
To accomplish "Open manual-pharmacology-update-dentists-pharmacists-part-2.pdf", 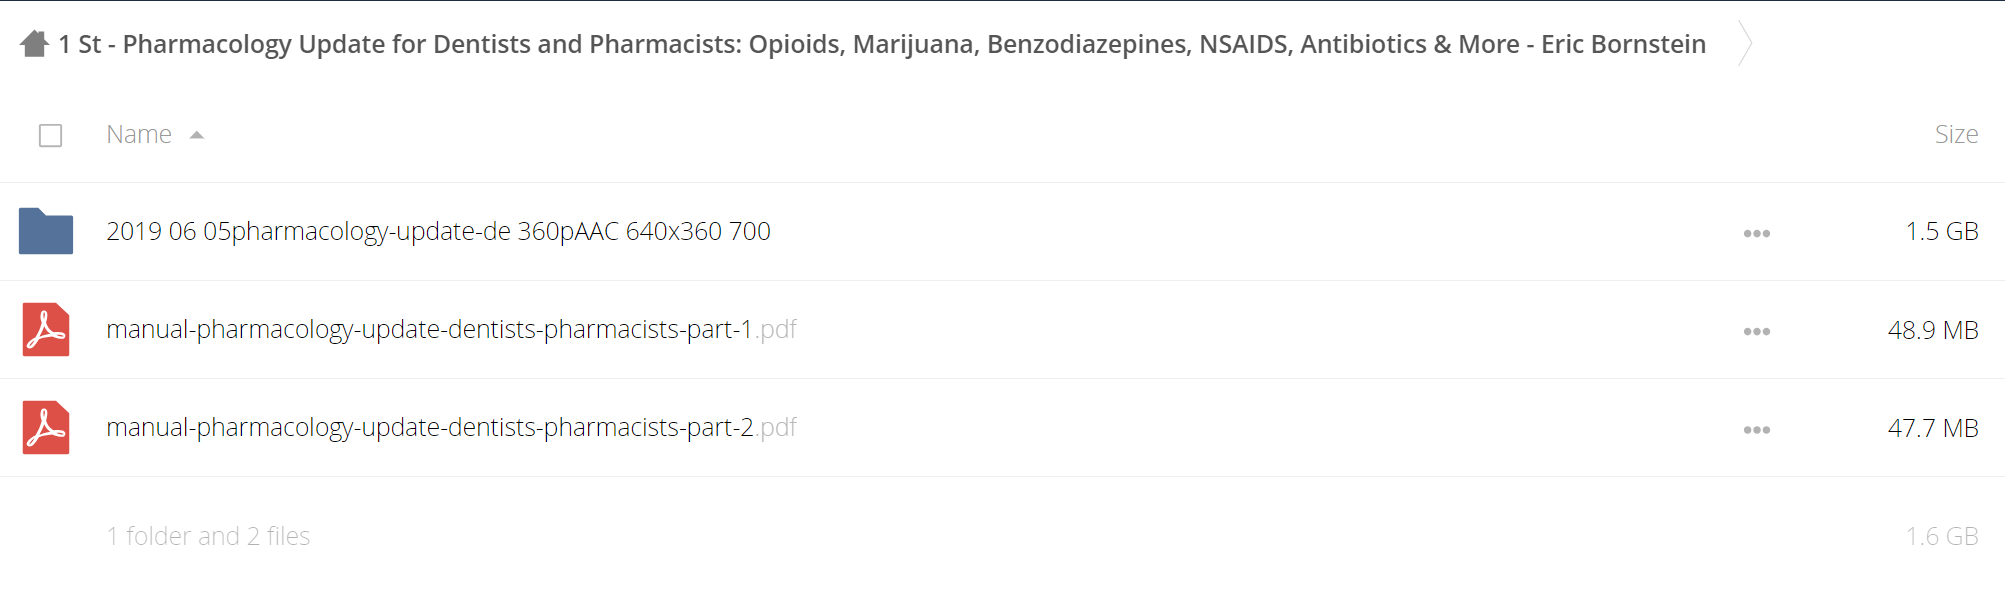I will [451, 427].
